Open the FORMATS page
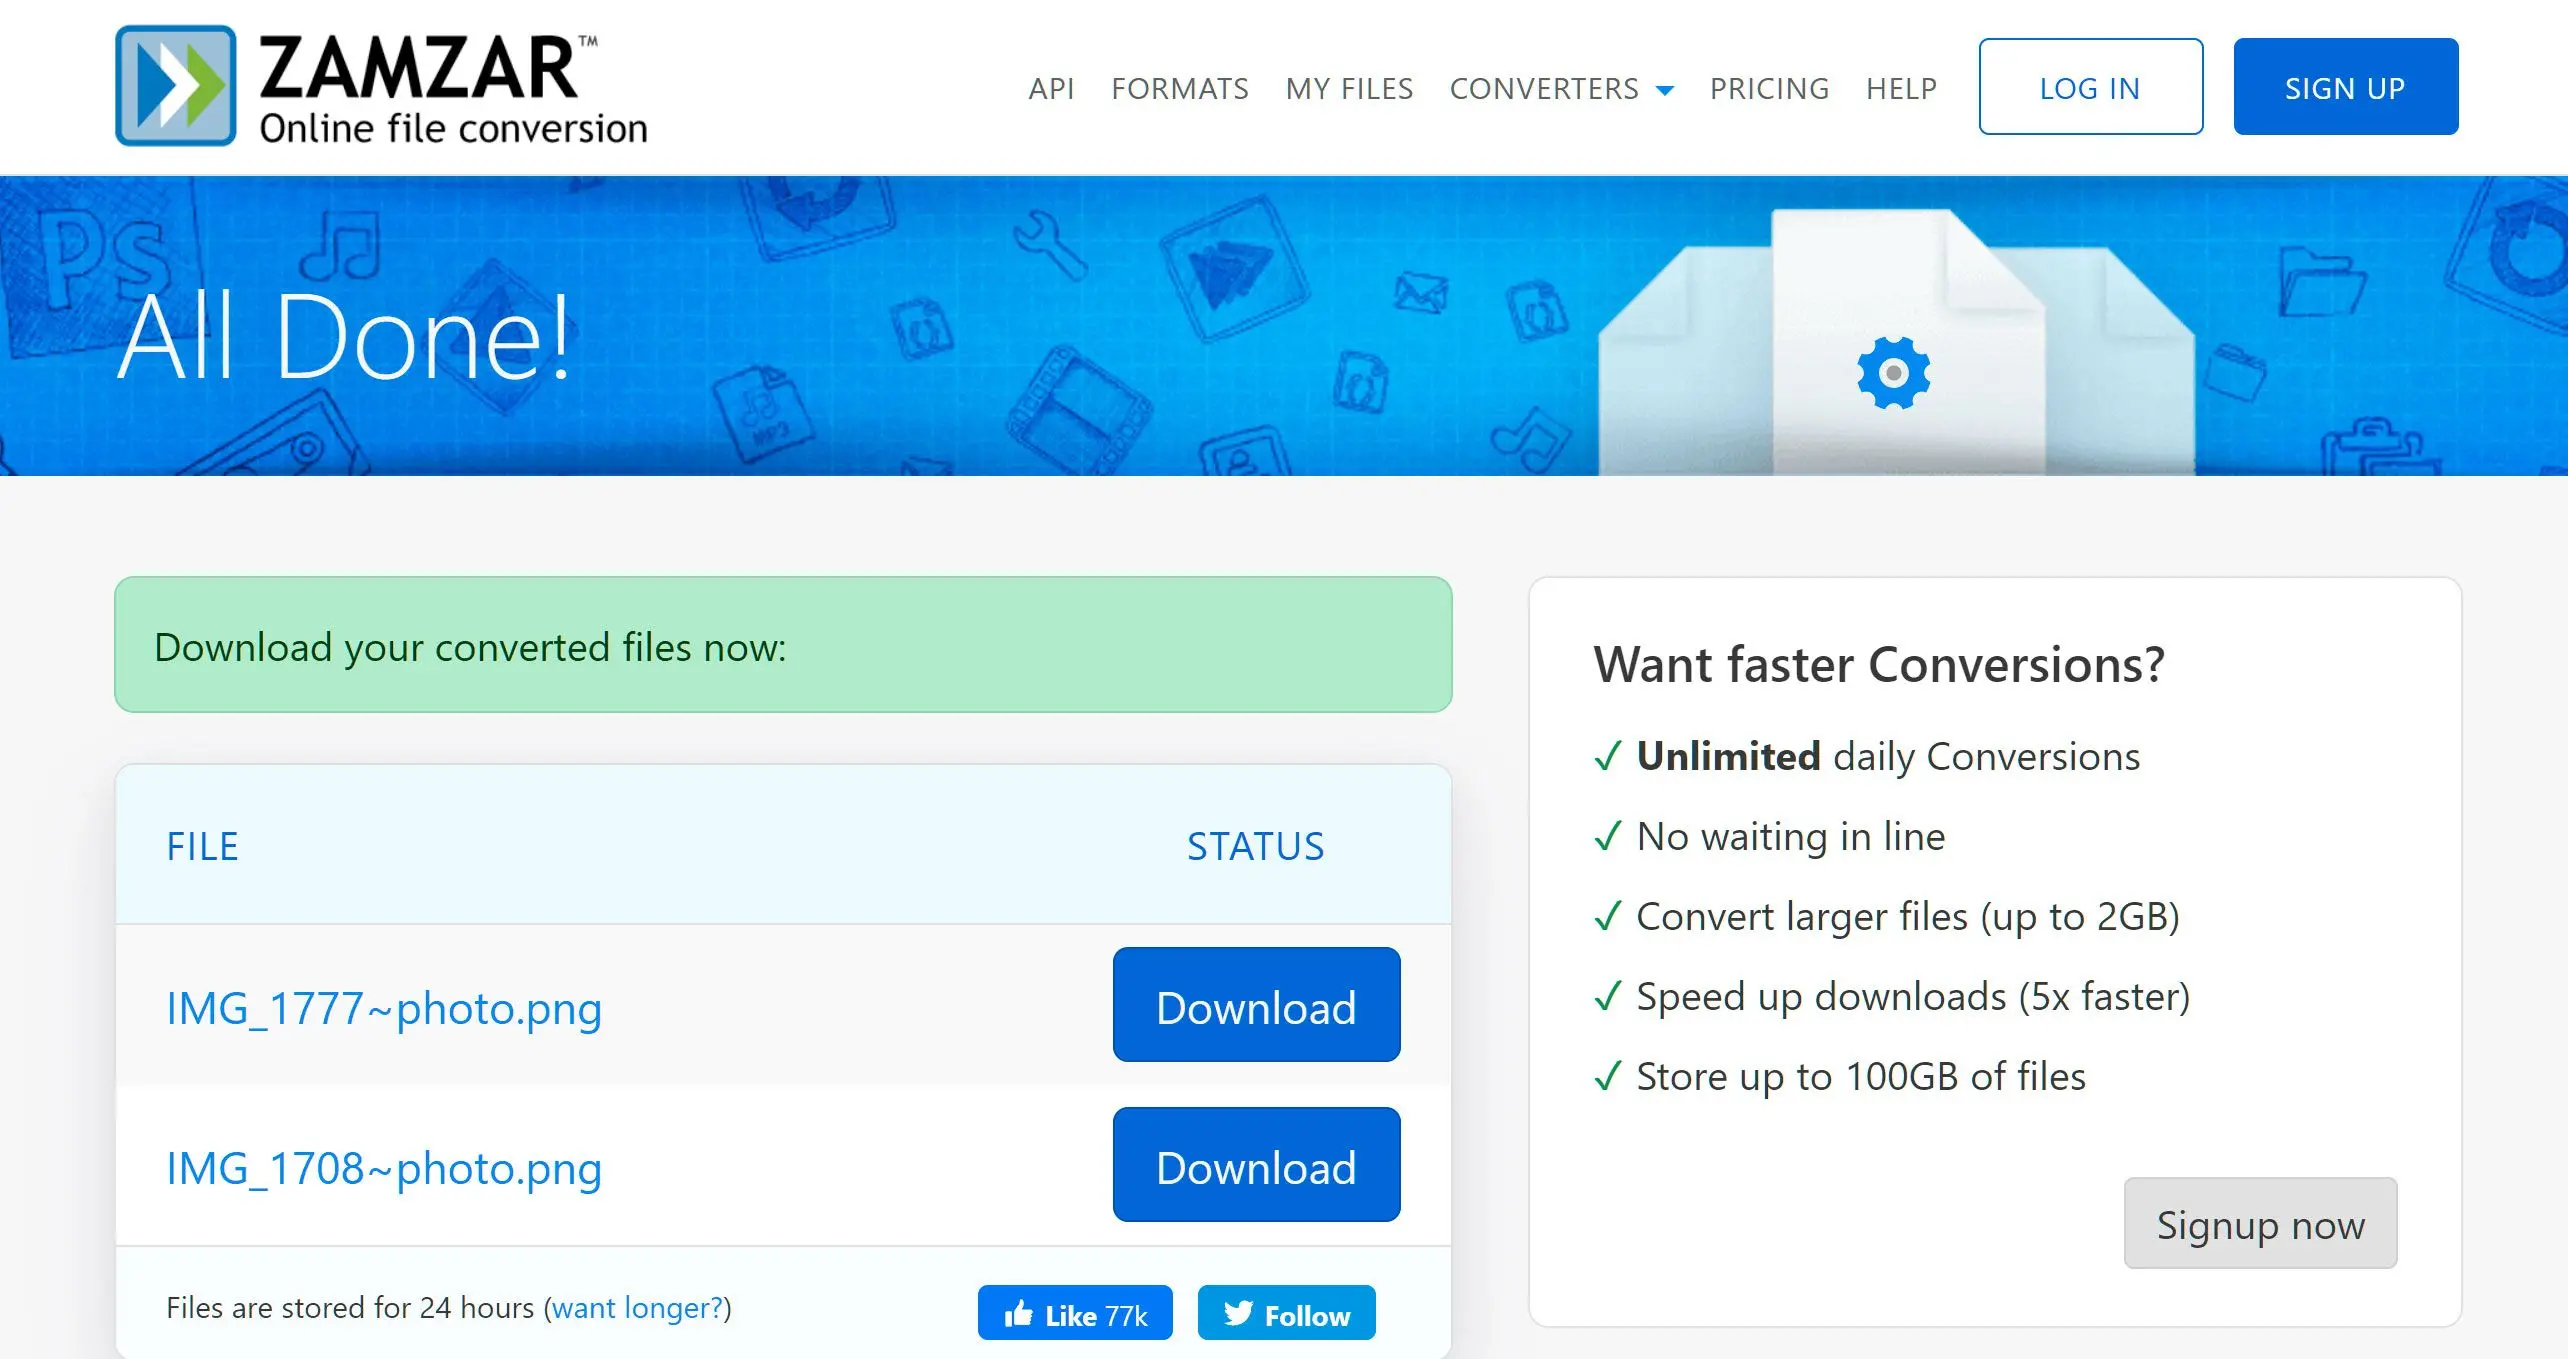Viewport: 2568px width, 1359px height. click(x=1180, y=89)
